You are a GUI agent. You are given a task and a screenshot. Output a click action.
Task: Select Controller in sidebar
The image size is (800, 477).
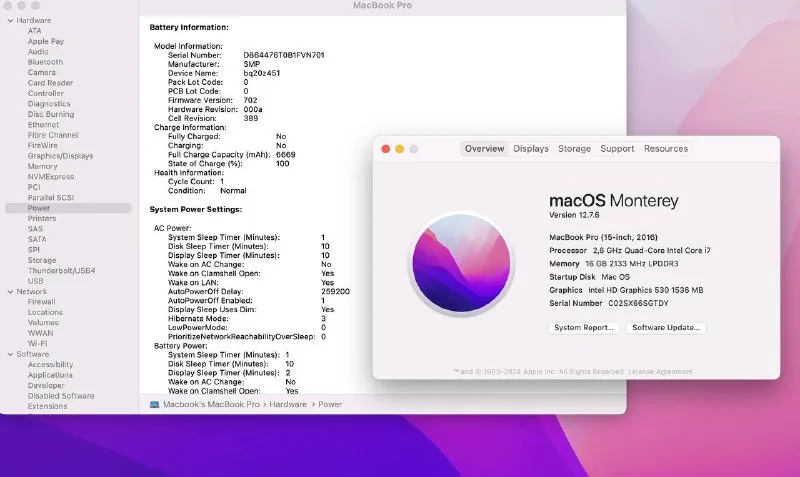tap(46, 93)
